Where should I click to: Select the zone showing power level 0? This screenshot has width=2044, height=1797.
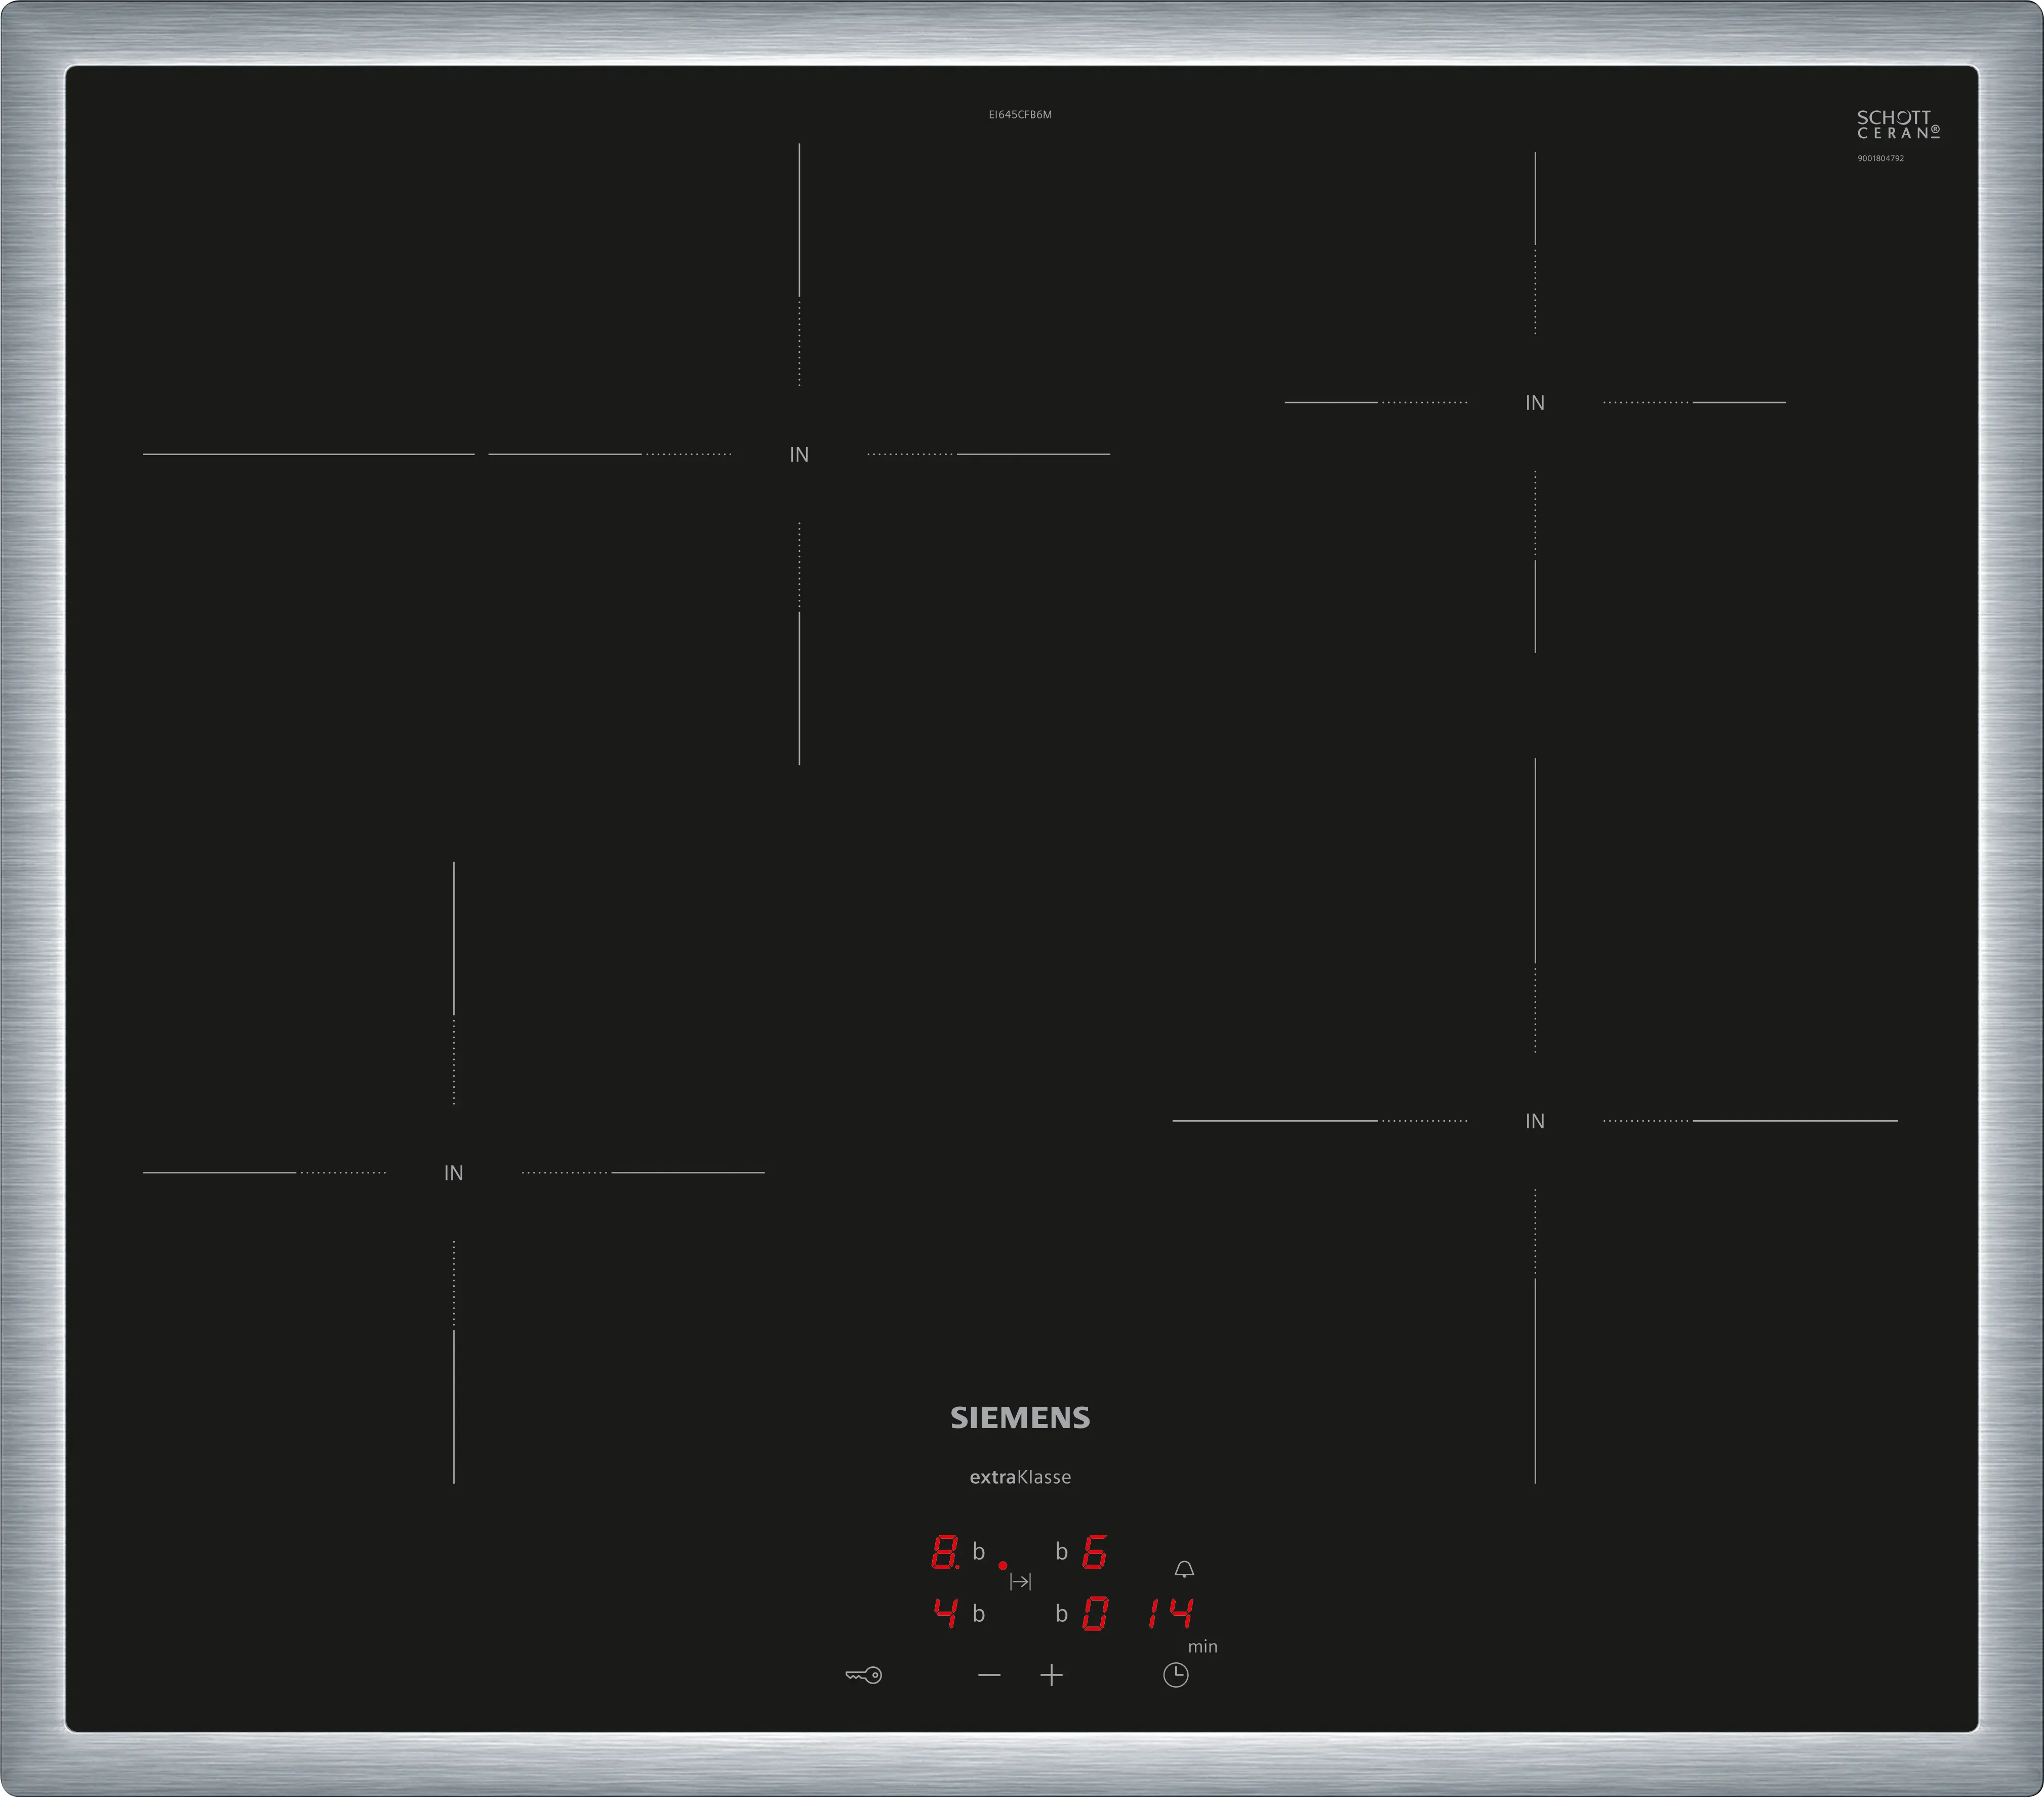point(1095,1613)
